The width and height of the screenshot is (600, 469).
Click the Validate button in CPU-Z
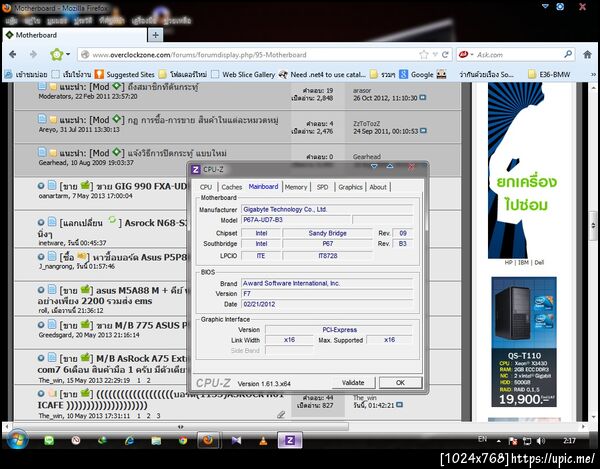353,383
